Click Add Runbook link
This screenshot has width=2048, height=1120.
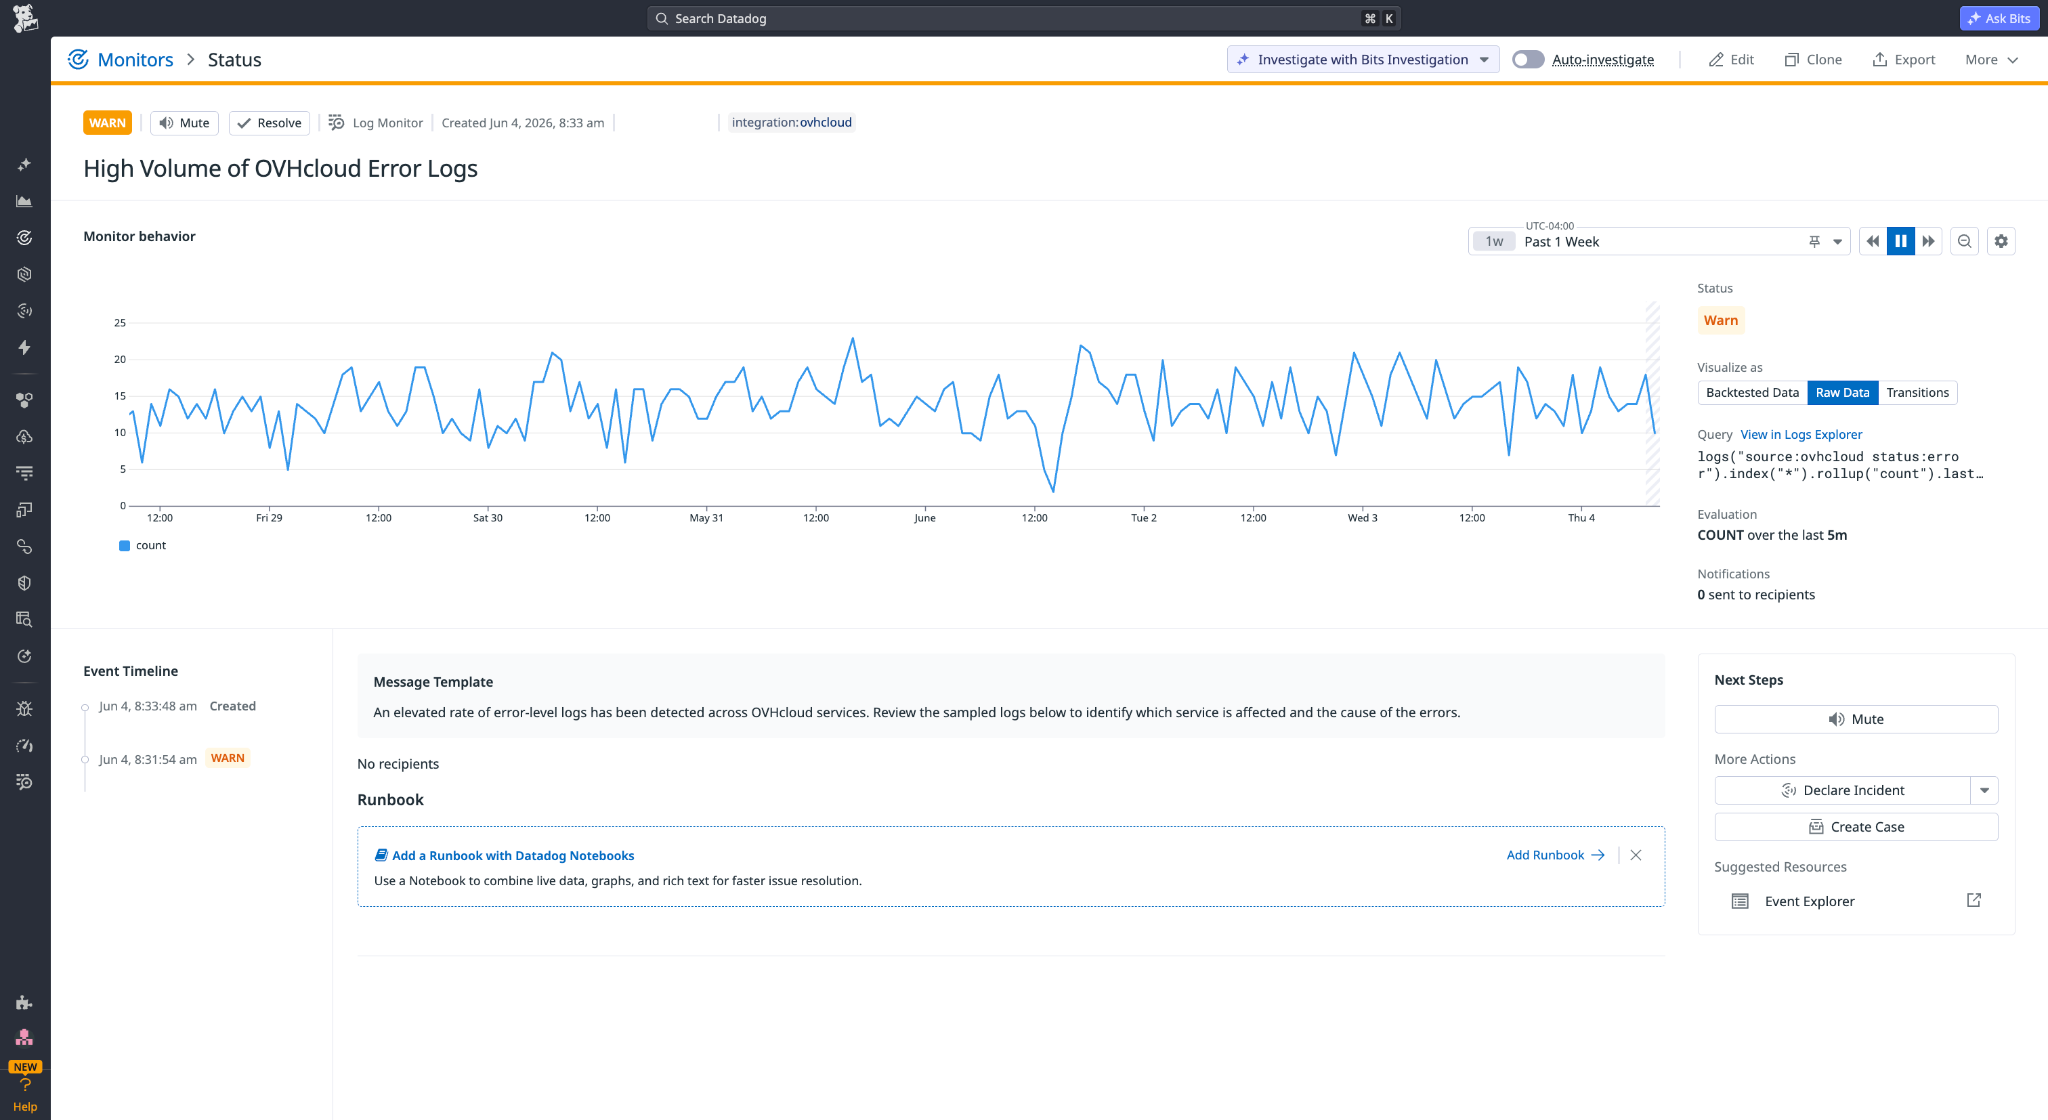[1556, 855]
